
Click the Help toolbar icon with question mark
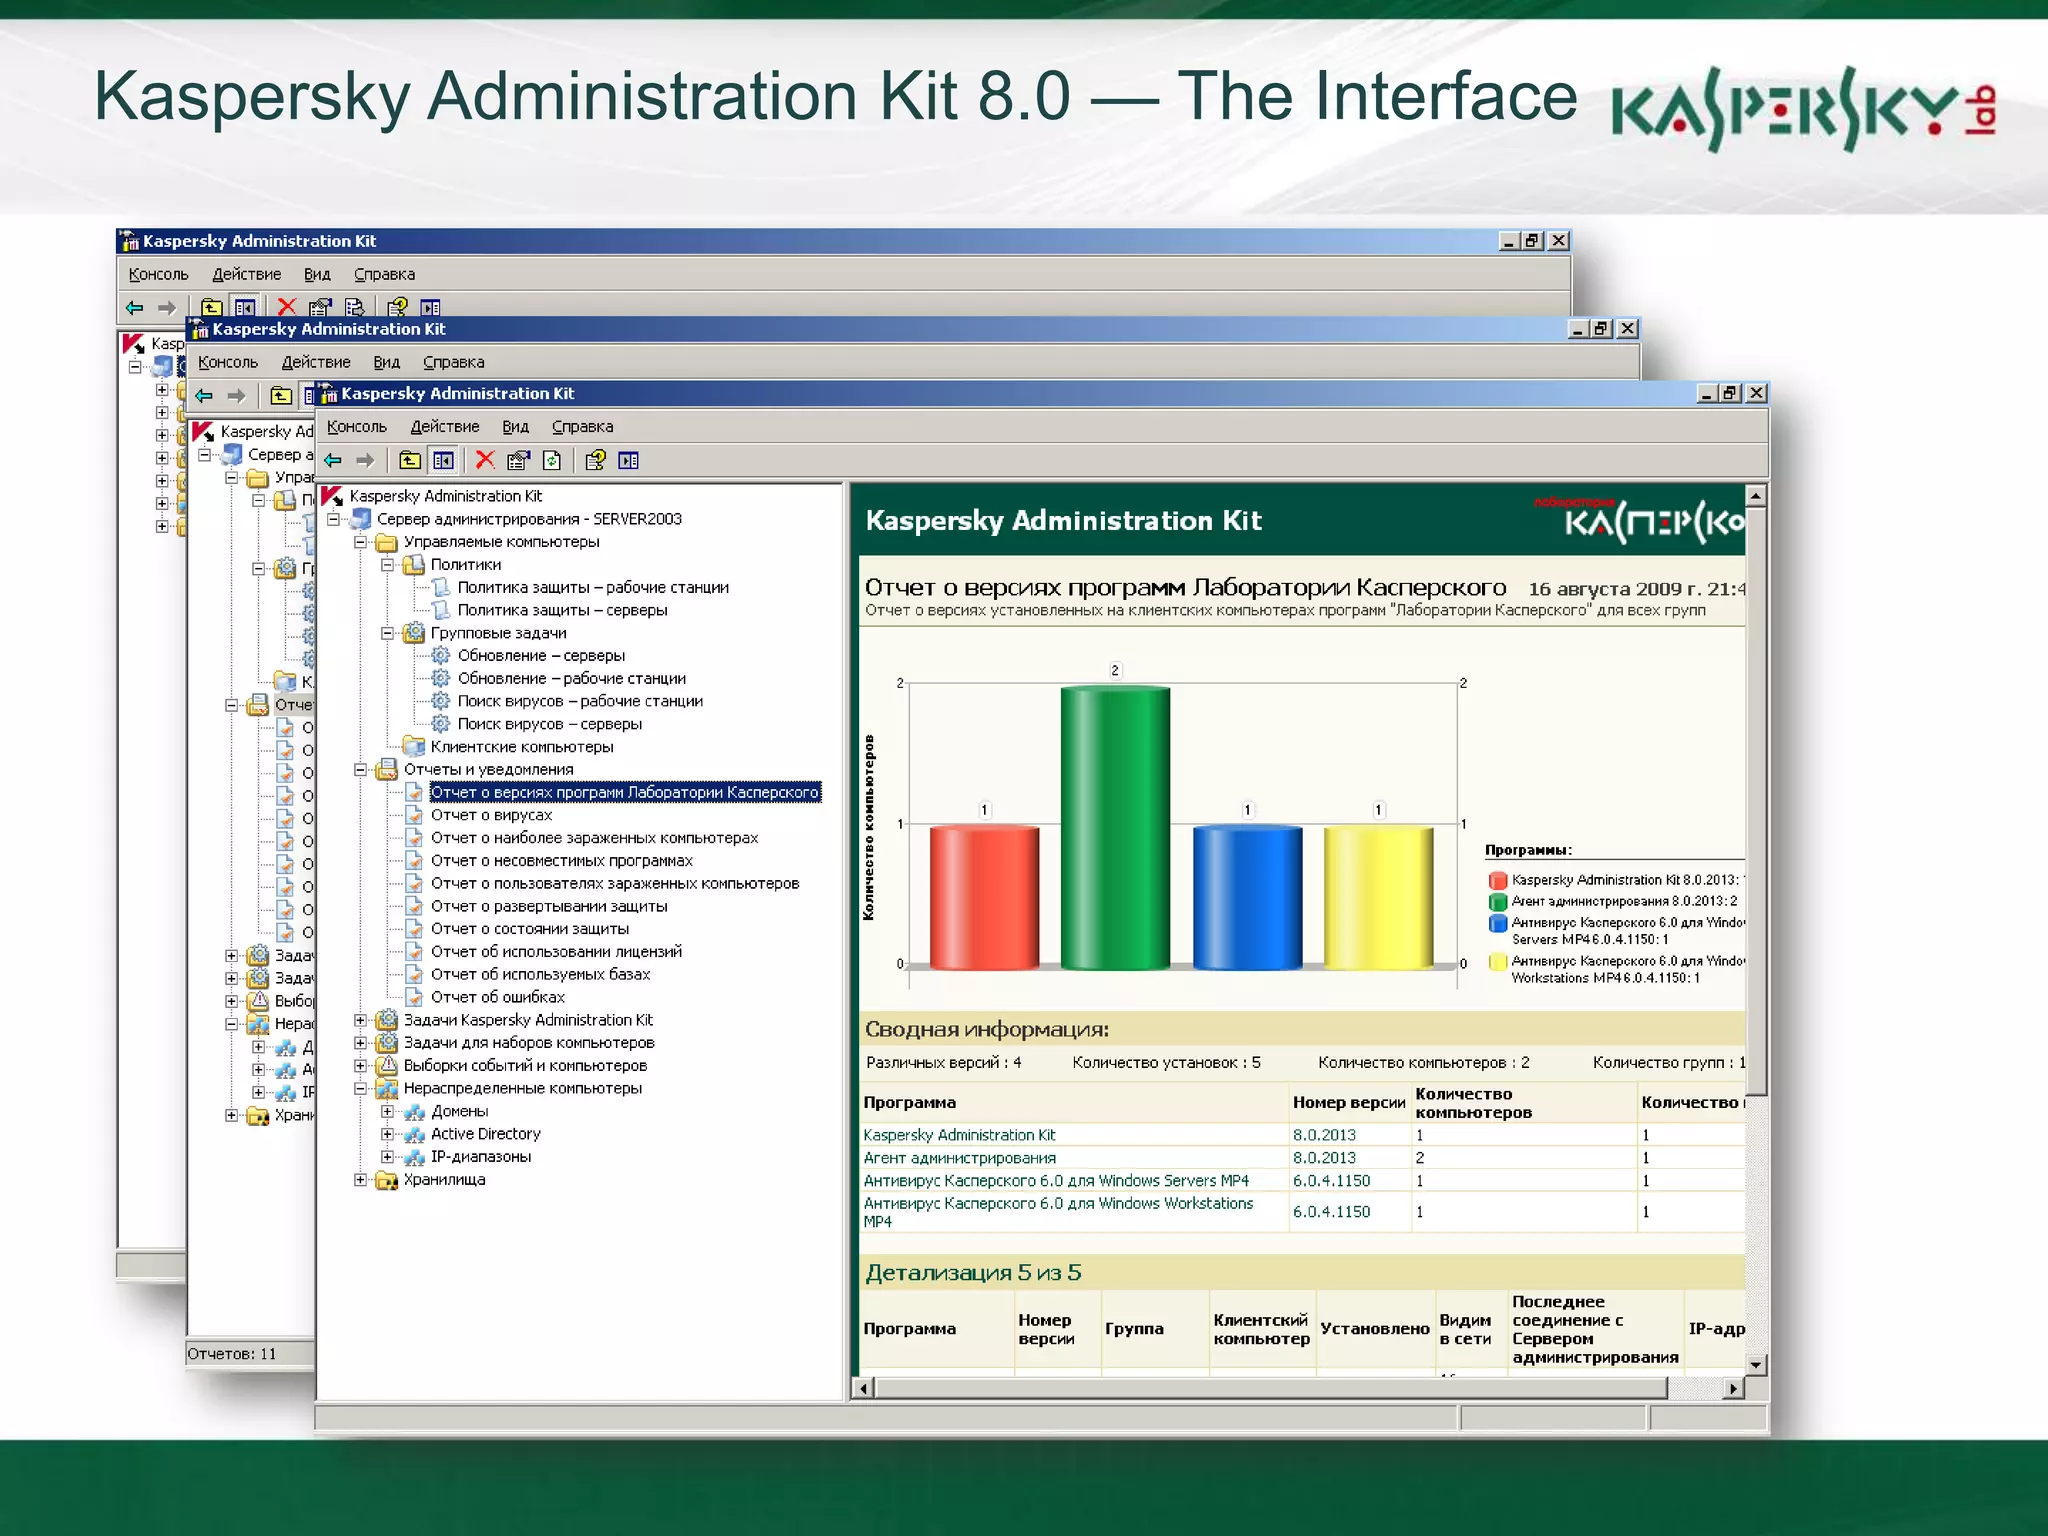tap(595, 460)
